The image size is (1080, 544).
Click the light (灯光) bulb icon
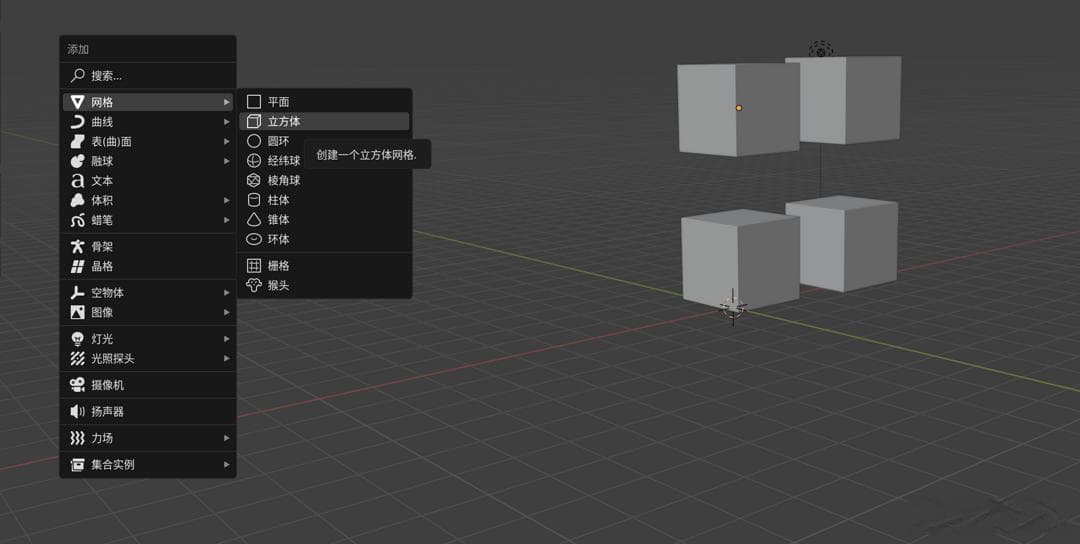77,339
